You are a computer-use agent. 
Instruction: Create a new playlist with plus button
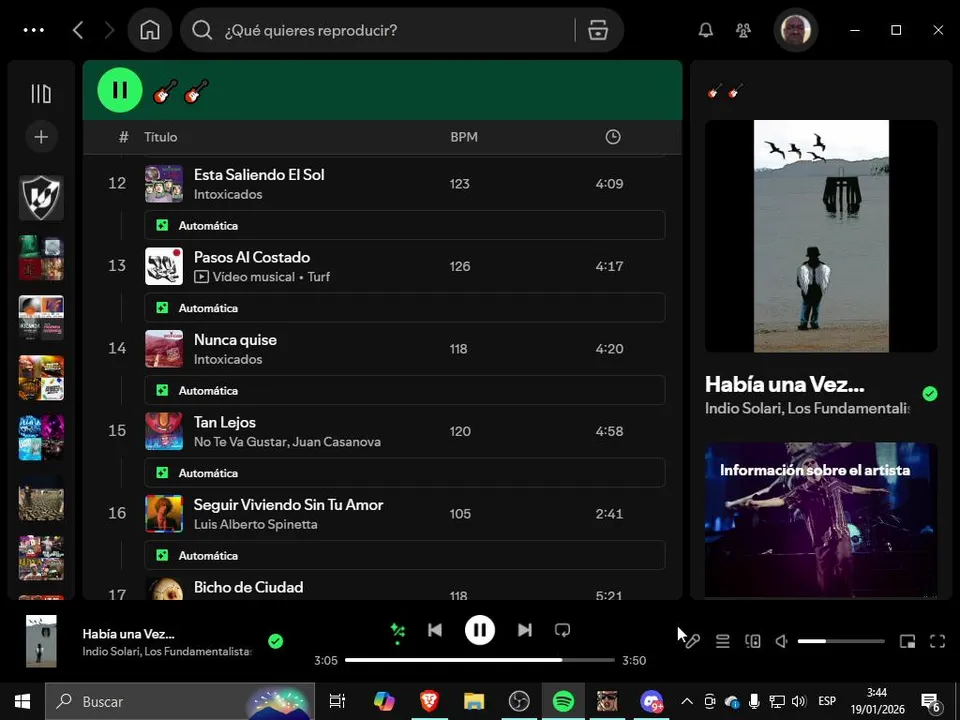(x=41, y=137)
